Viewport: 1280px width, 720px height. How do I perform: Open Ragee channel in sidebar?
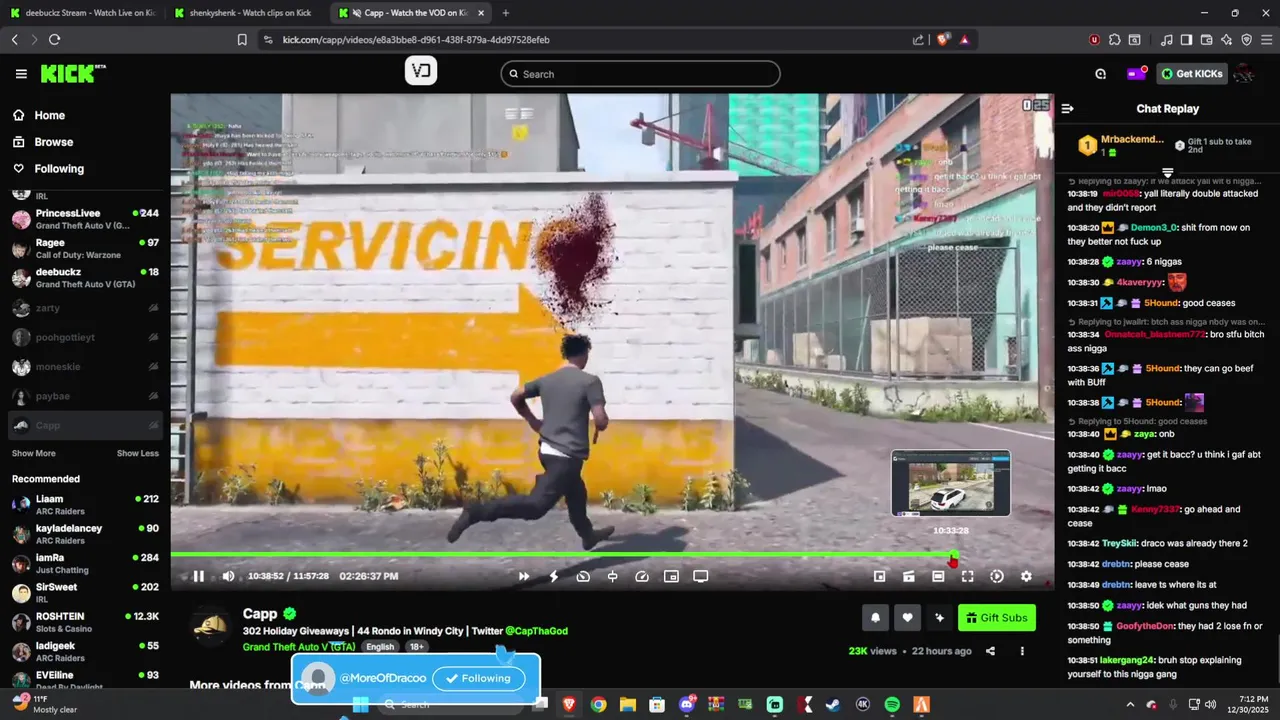pos(85,249)
